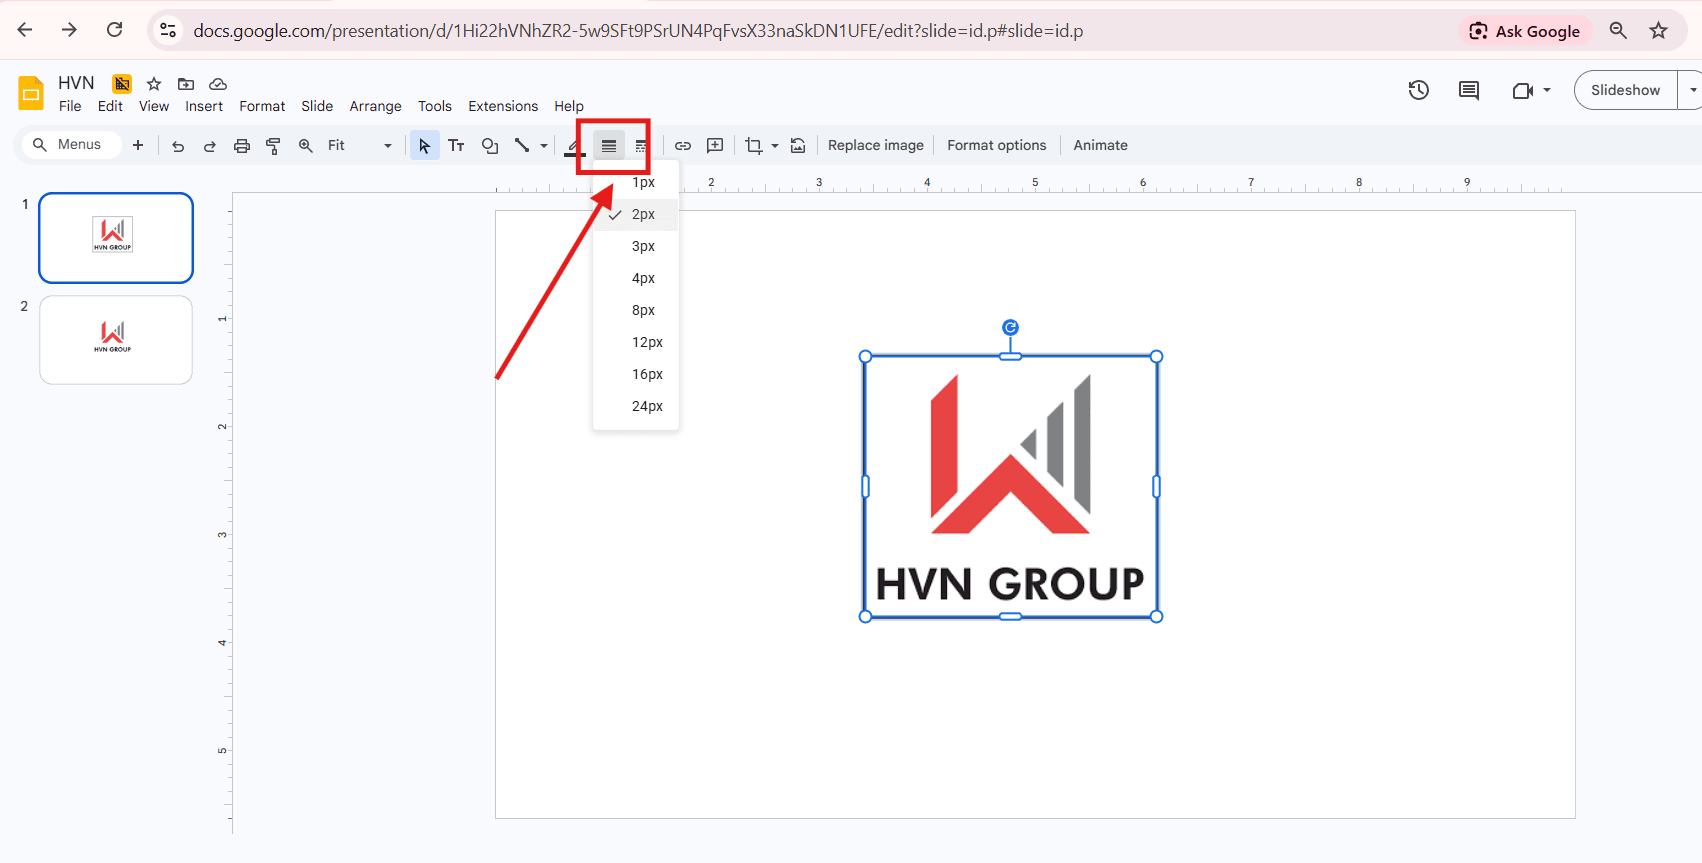Screen dimensions: 1702x863
Task: Click the yellow offline badge beside HVN
Action: (122, 84)
